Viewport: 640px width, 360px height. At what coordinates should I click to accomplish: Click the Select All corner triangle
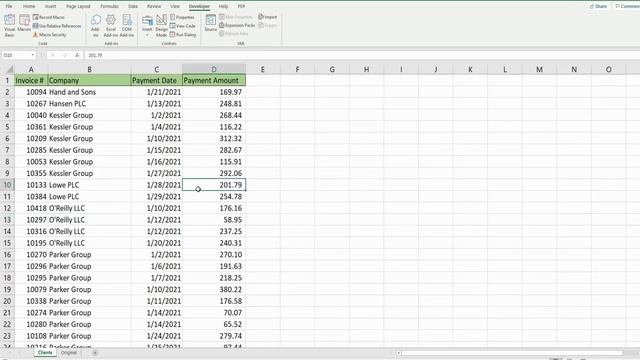[9, 69]
